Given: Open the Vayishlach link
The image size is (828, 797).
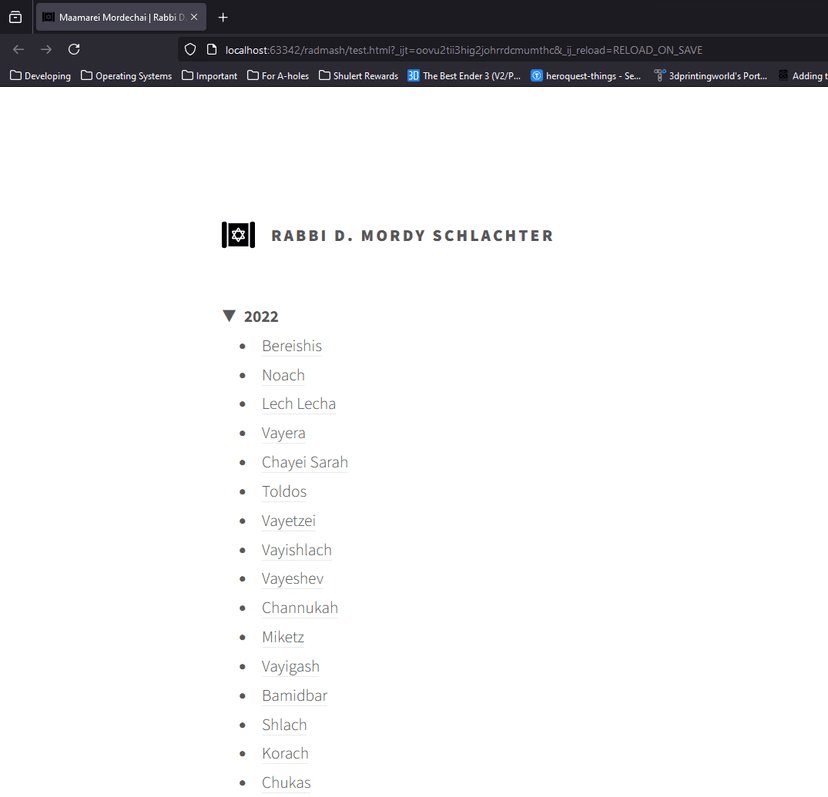Looking at the screenshot, I should coord(296,550).
